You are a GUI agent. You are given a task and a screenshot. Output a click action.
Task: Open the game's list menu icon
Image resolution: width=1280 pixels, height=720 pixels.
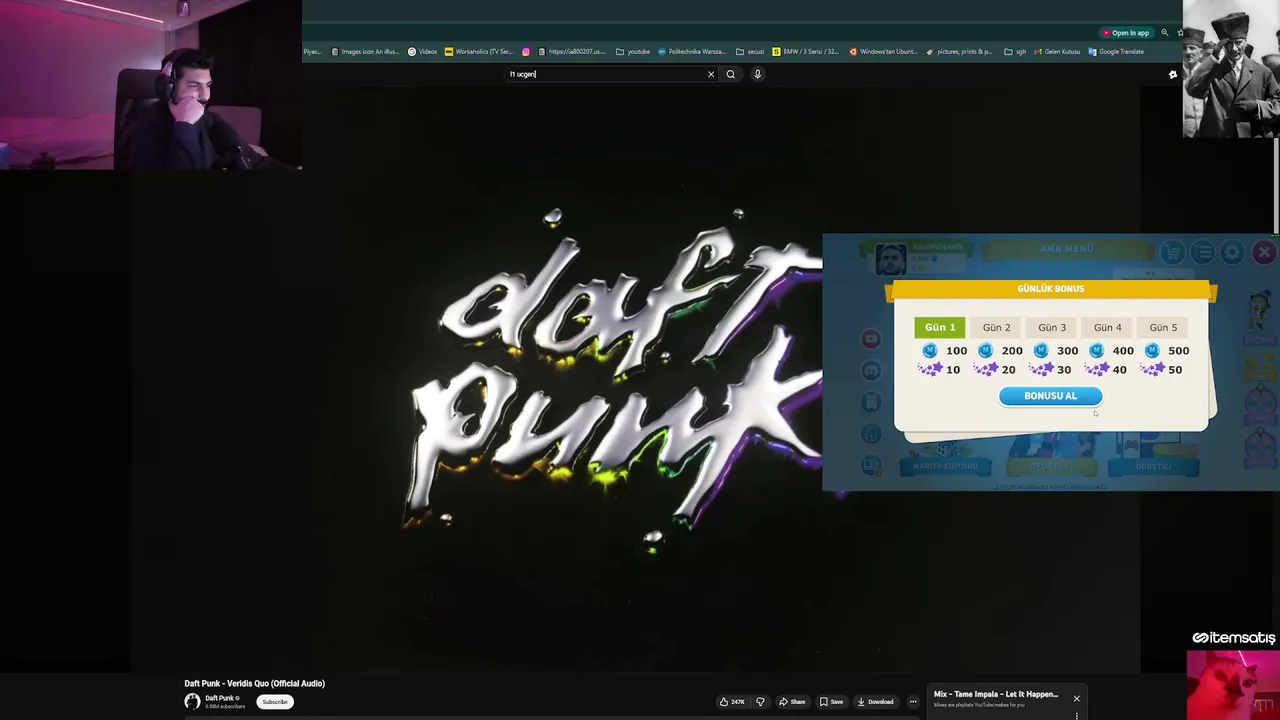[x=1203, y=253]
